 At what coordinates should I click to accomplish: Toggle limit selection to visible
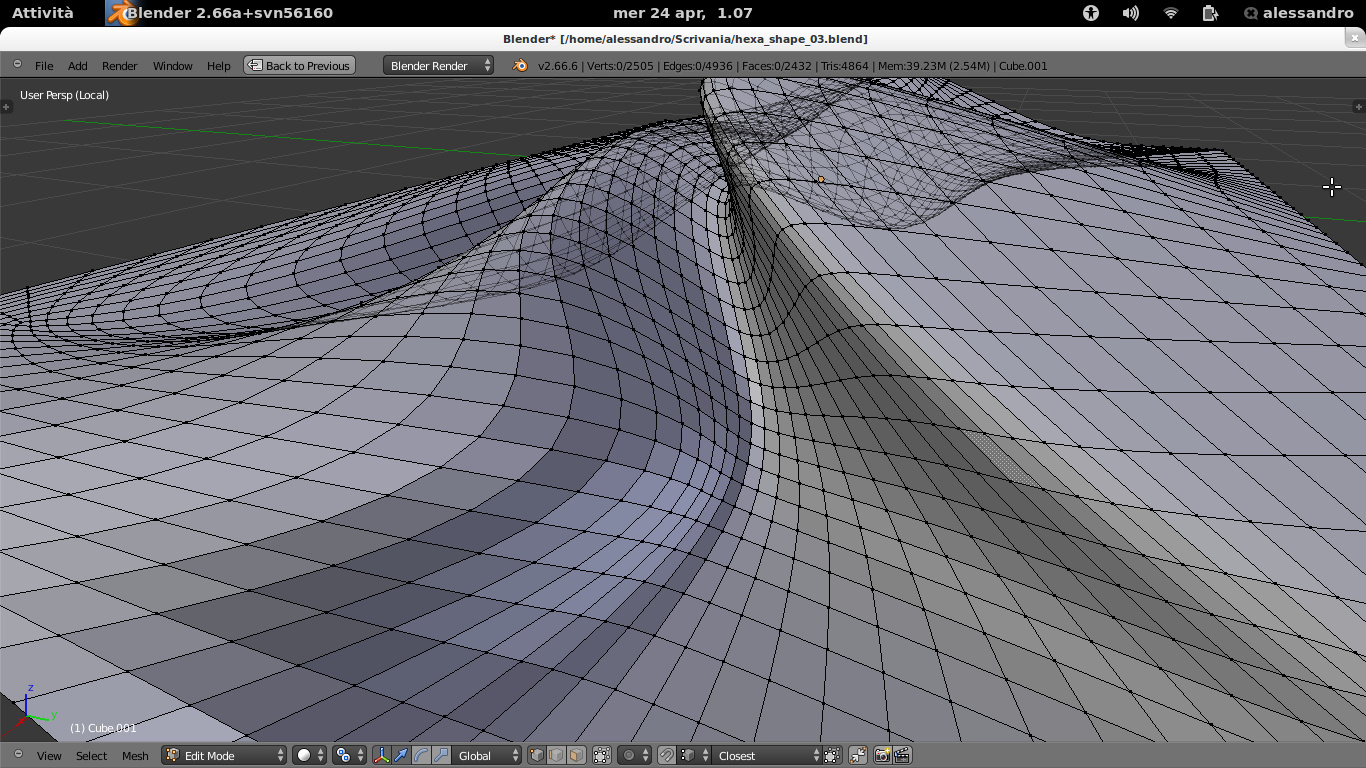[602, 756]
